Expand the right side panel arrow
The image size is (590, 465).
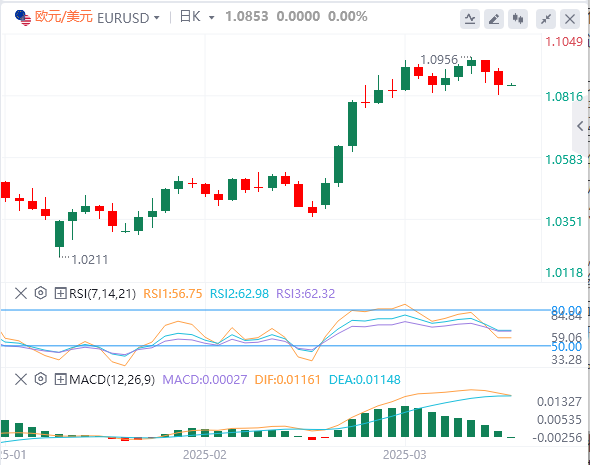[x=580, y=126]
